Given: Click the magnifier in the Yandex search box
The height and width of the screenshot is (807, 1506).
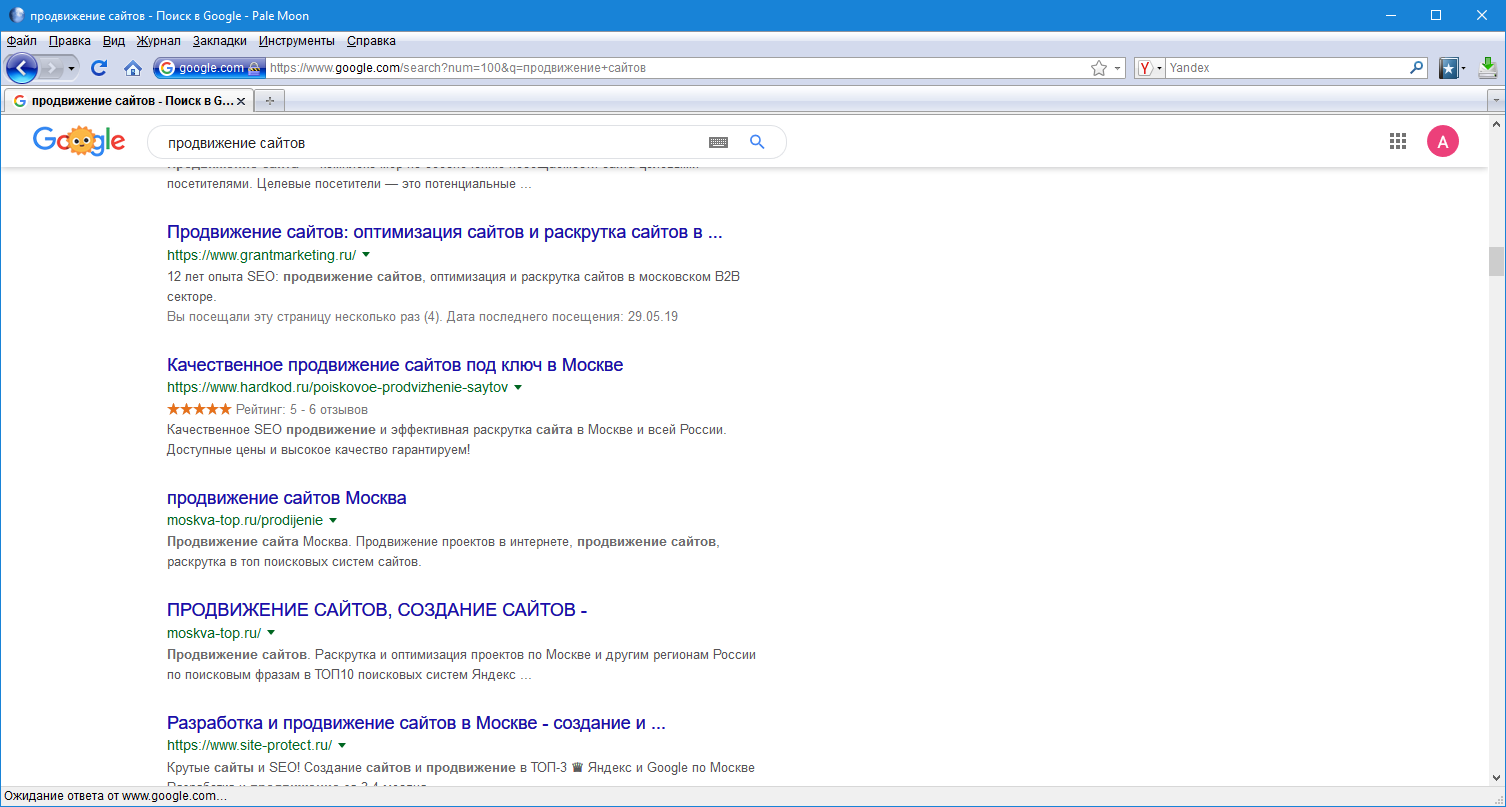Looking at the screenshot, I should (x=1416, y=68).
